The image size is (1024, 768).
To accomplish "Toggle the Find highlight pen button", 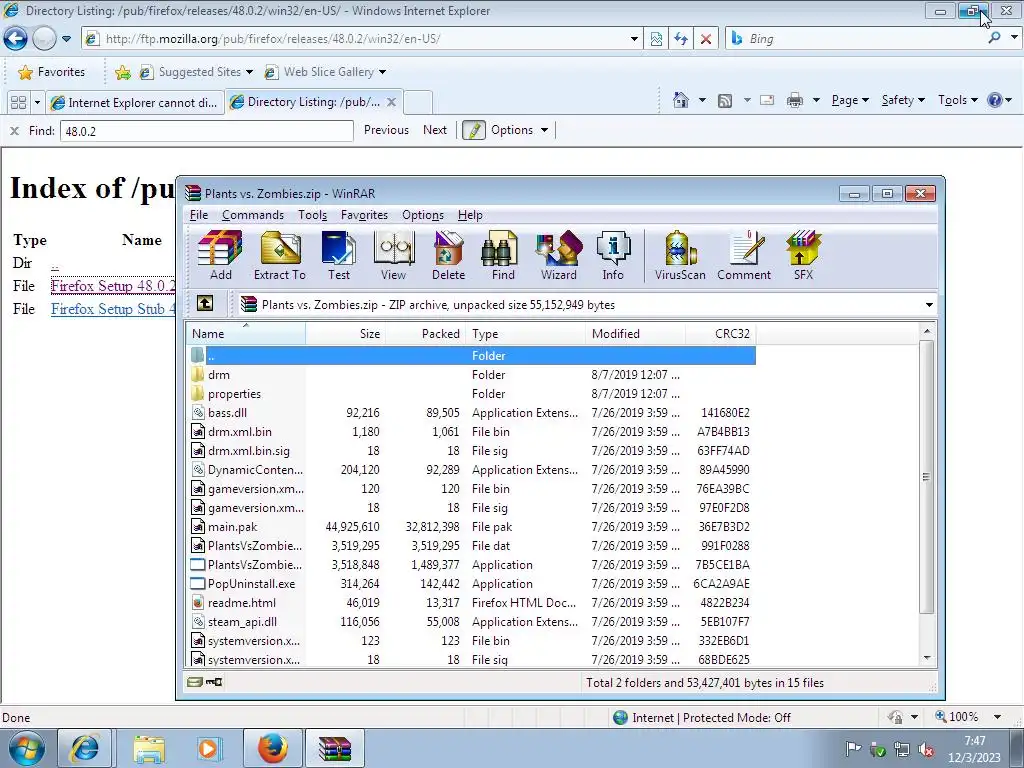I will point(474,130).
